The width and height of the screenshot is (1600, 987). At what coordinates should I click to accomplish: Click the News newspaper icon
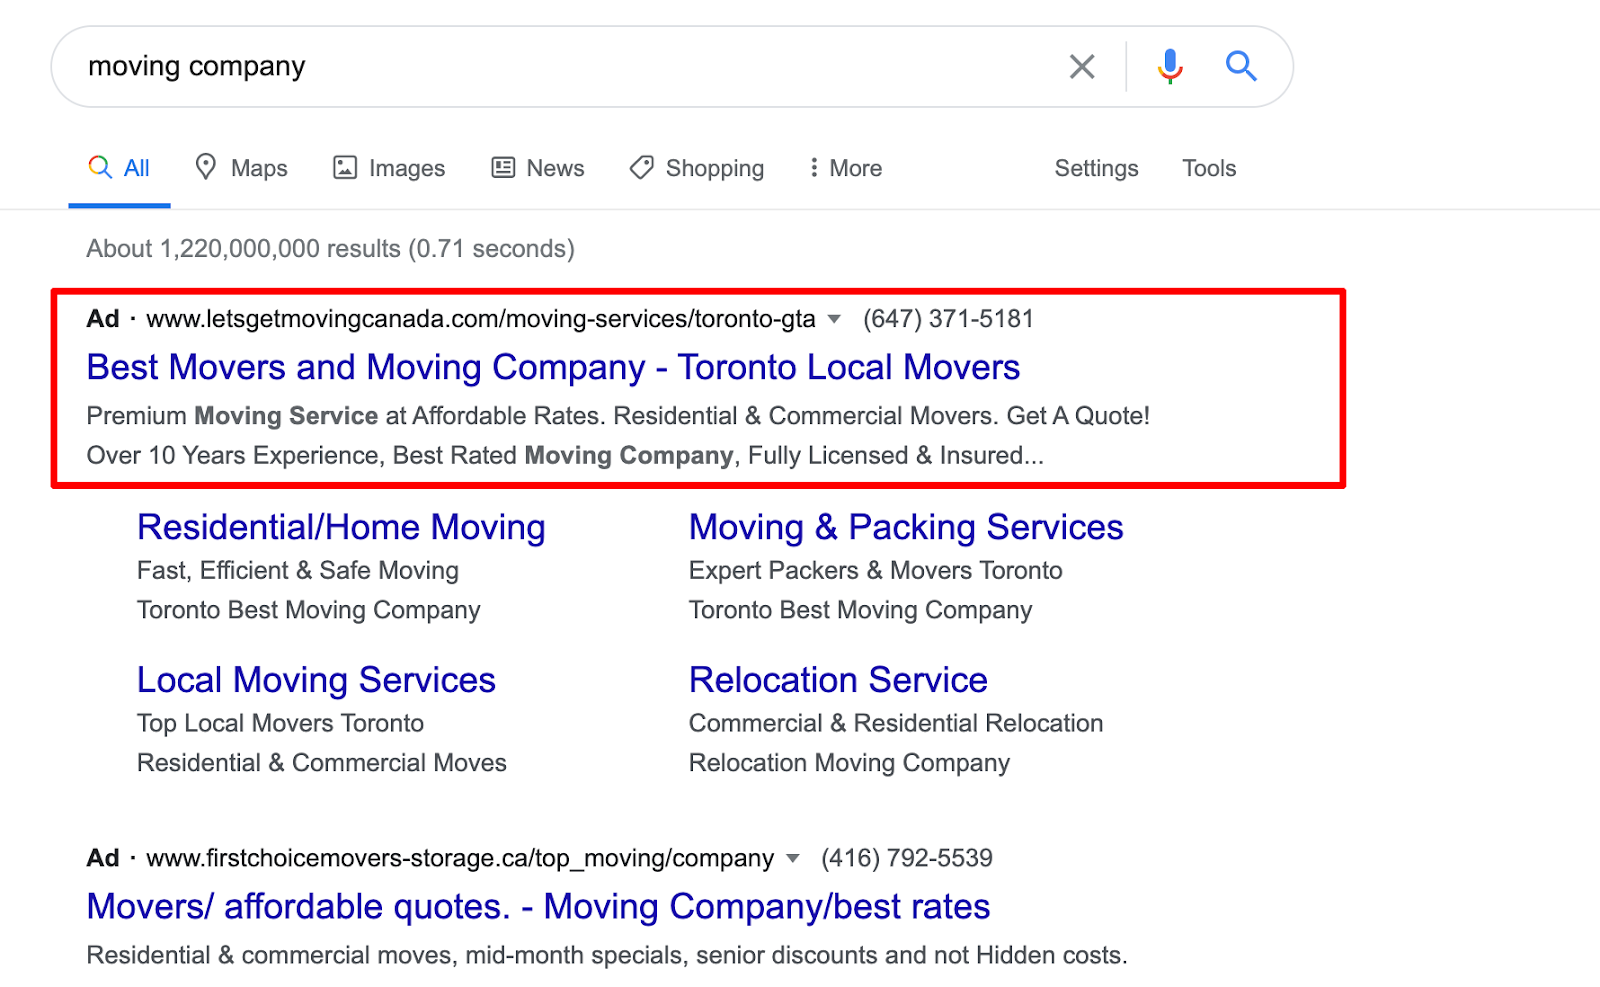click(503, 167)
